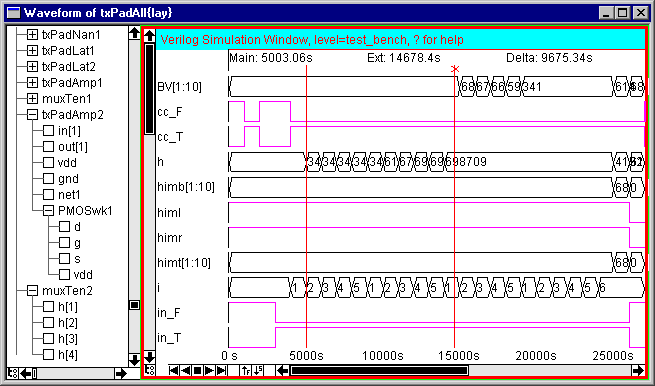
Task: Click the explorer tree scroll-down arrow
Action: point(134,360)
